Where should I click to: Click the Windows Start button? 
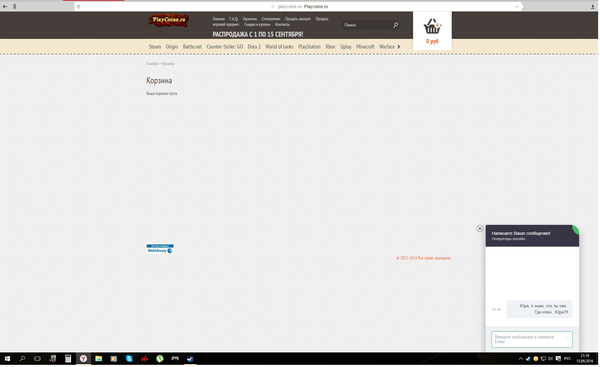pyautogui.click(x=7, y=359)
